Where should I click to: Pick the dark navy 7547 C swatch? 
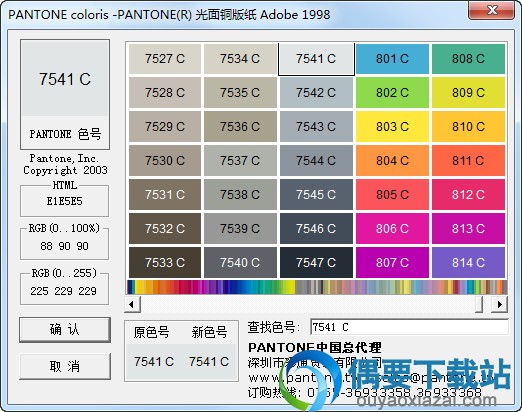point(316,263)
